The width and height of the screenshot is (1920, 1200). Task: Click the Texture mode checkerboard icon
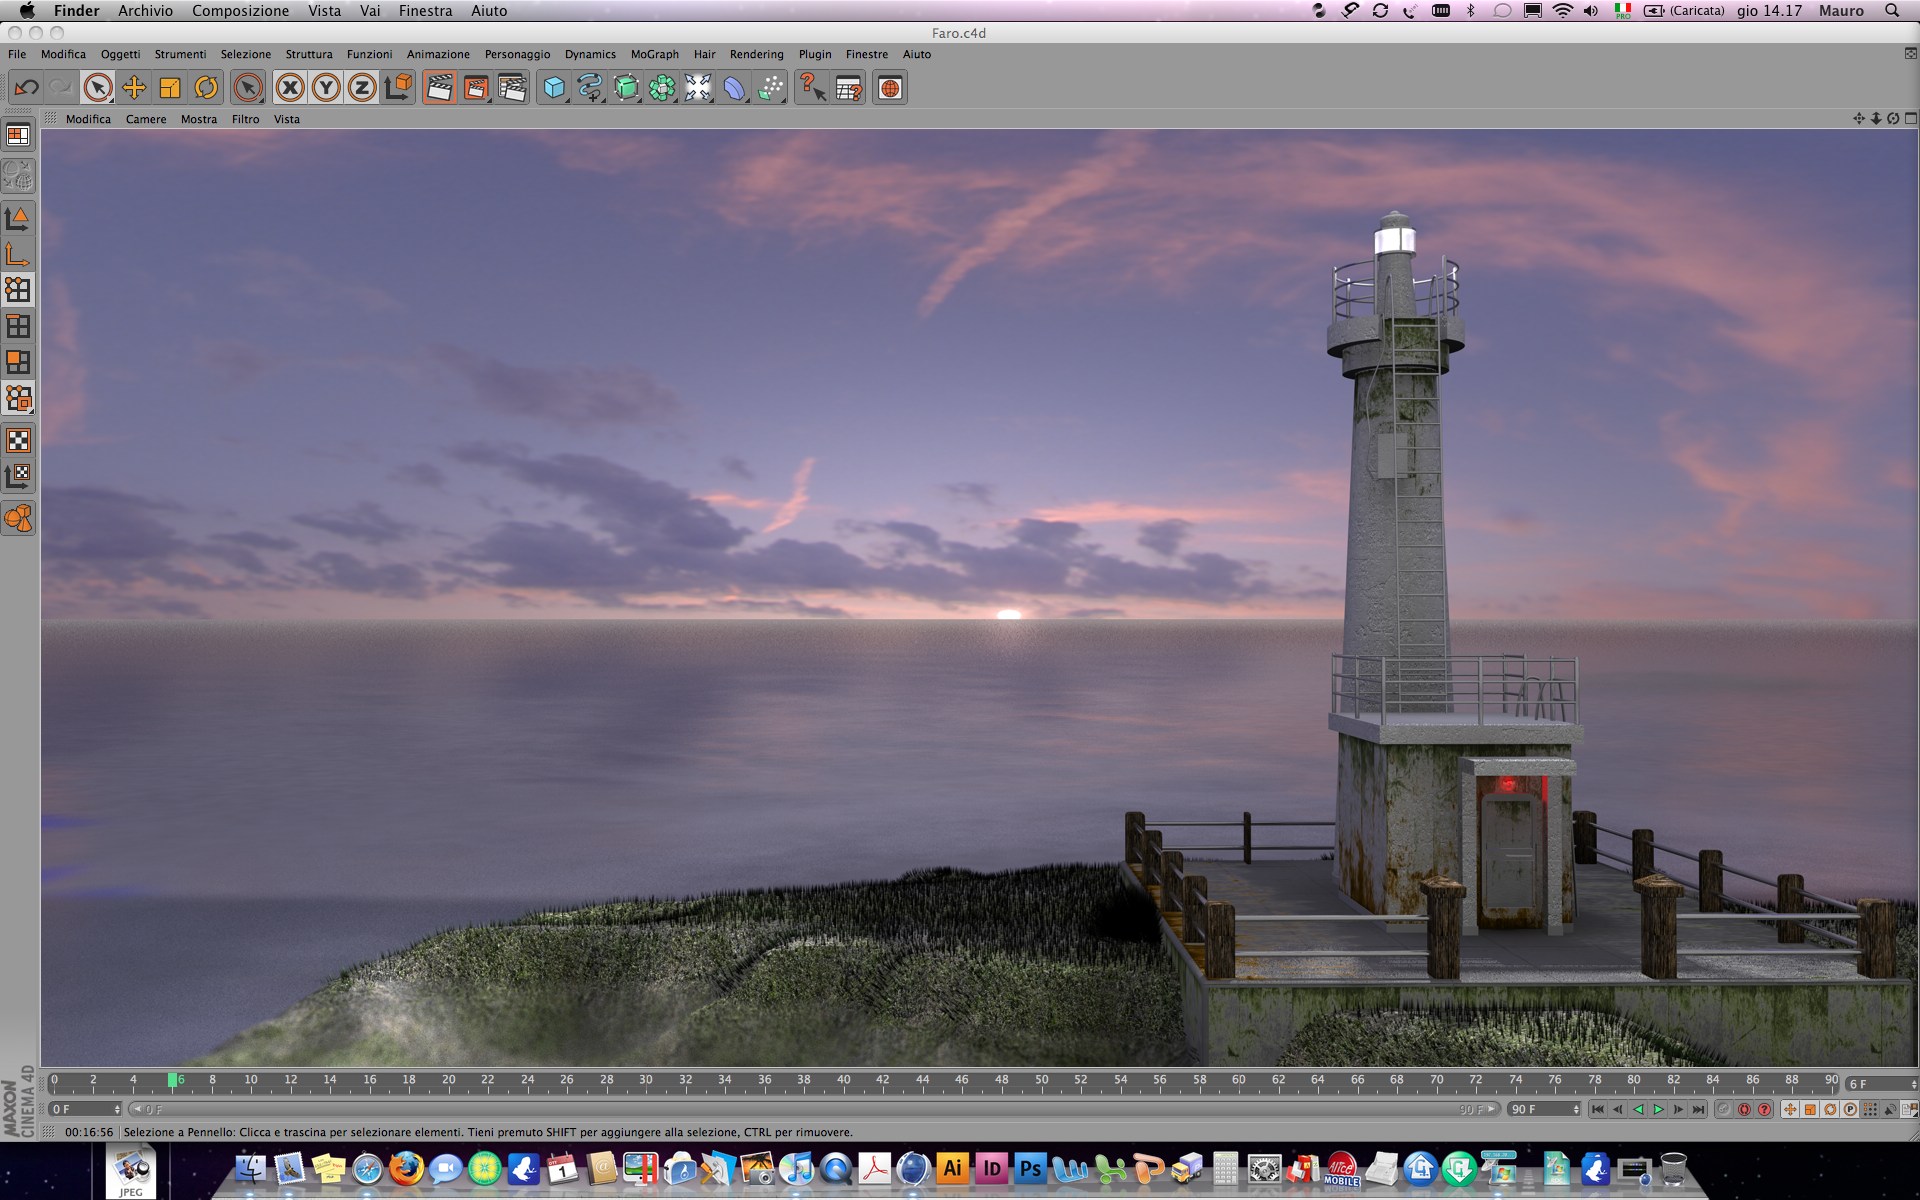(x=18, y=440)
